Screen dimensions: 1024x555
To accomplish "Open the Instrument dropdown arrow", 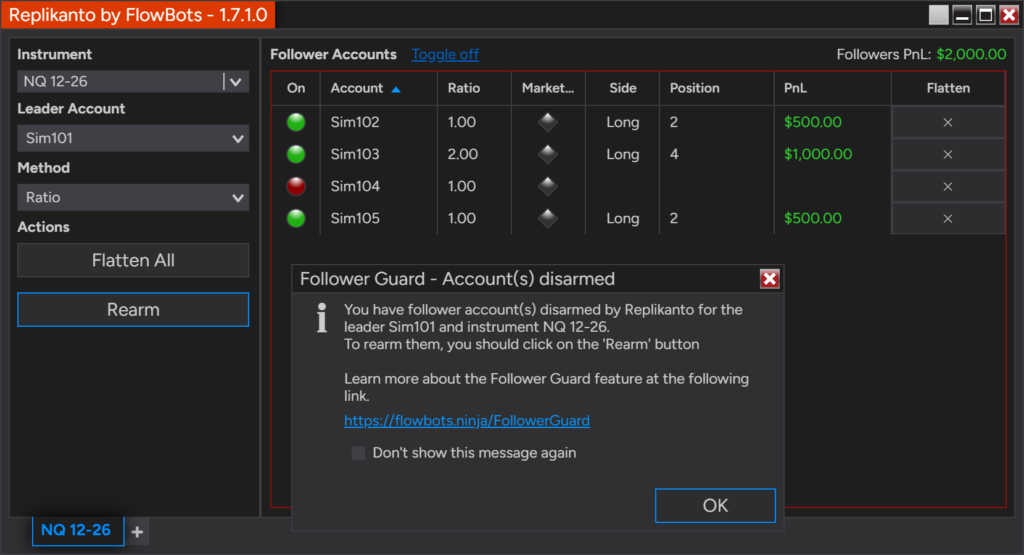I will pyautogui.click(x=236, y=82).
